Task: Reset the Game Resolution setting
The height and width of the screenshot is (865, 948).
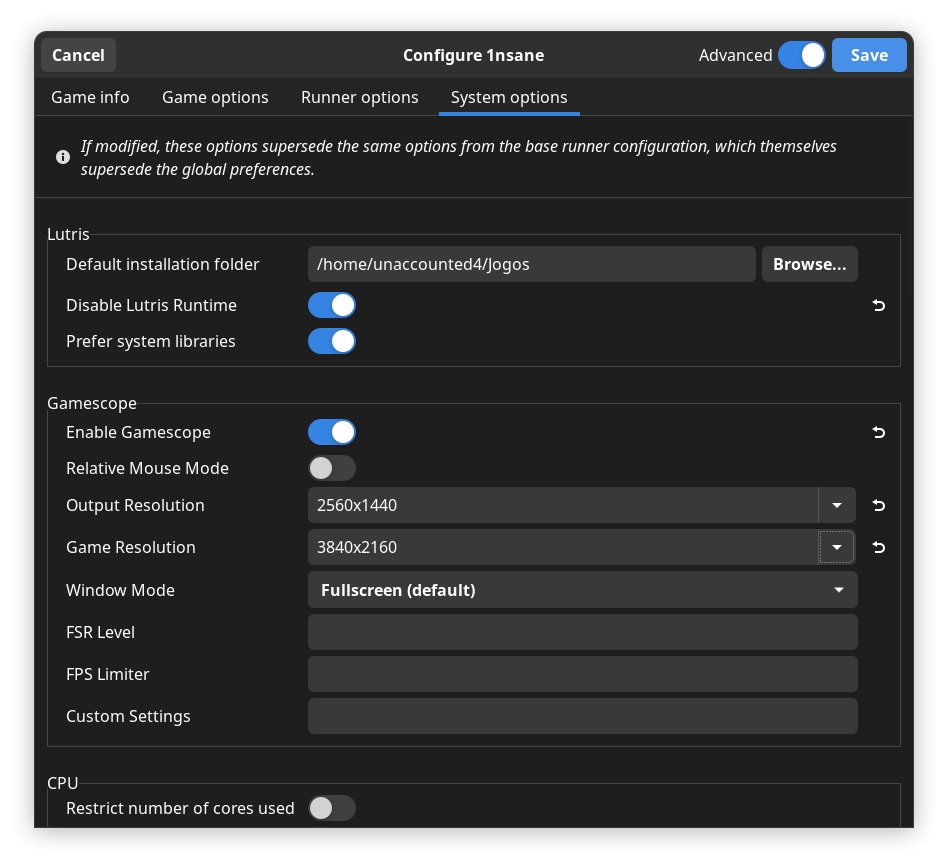Action: [x=878, y=548]
